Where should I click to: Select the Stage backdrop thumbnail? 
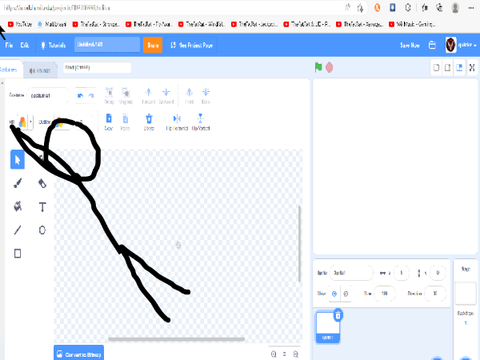[466, 293]
